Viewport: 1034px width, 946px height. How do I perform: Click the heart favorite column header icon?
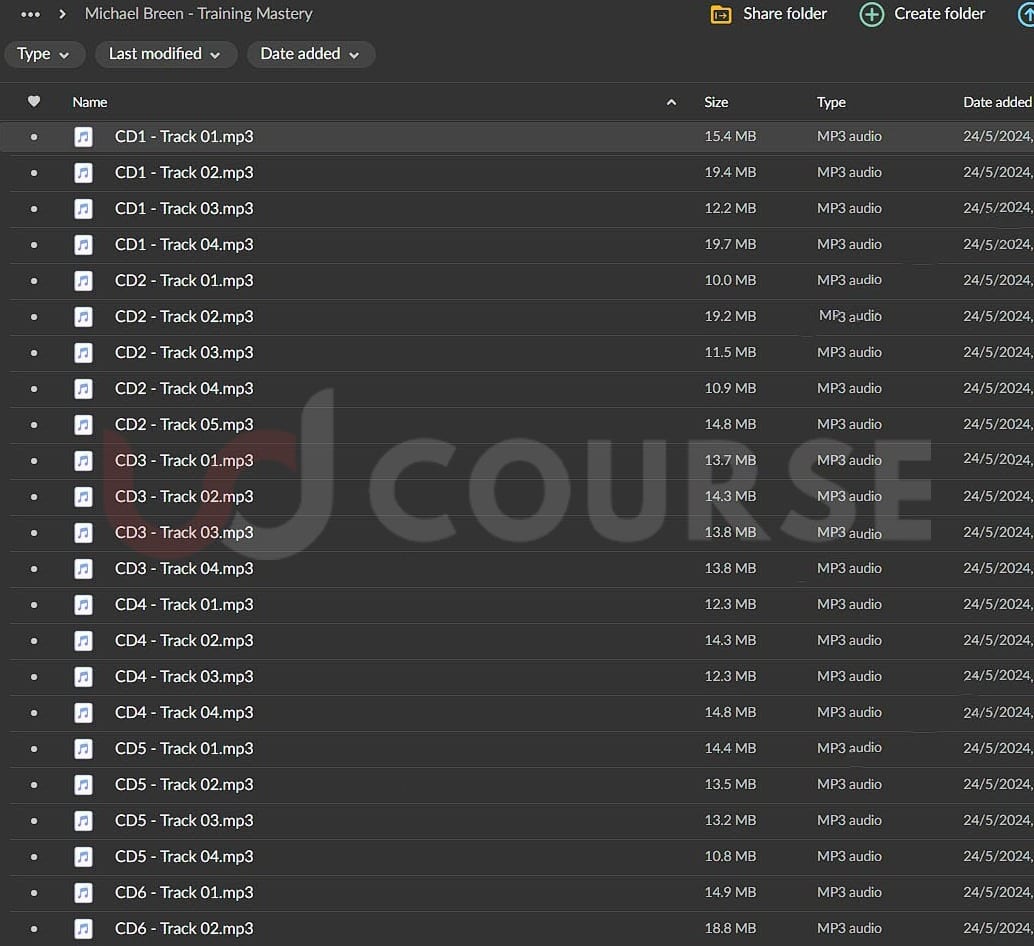[x=34, y=102]
